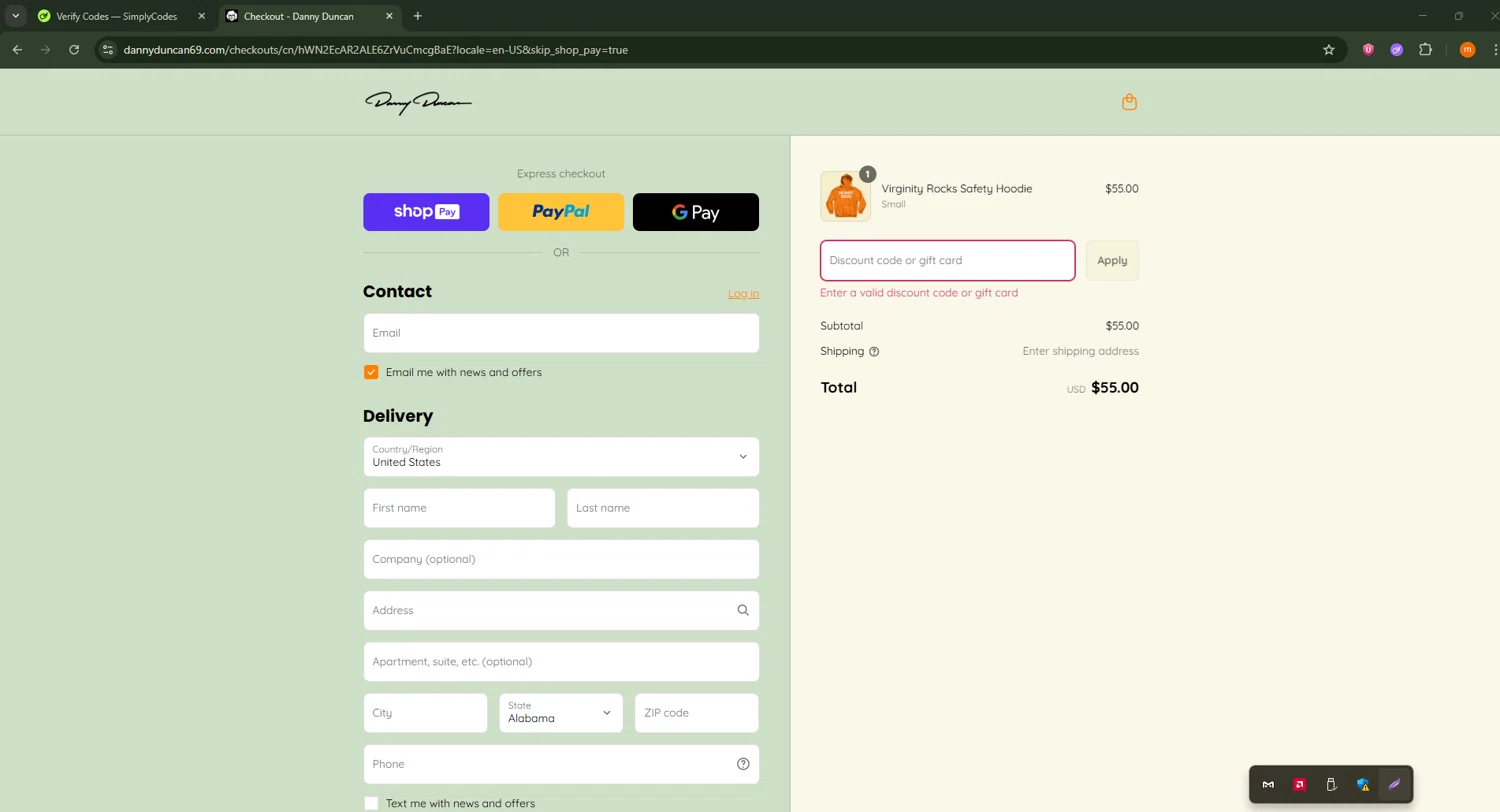Click the help icon in Phone field
This screenshot has height=812, width=1500.
pyautogui.click(x=743, y=764)
